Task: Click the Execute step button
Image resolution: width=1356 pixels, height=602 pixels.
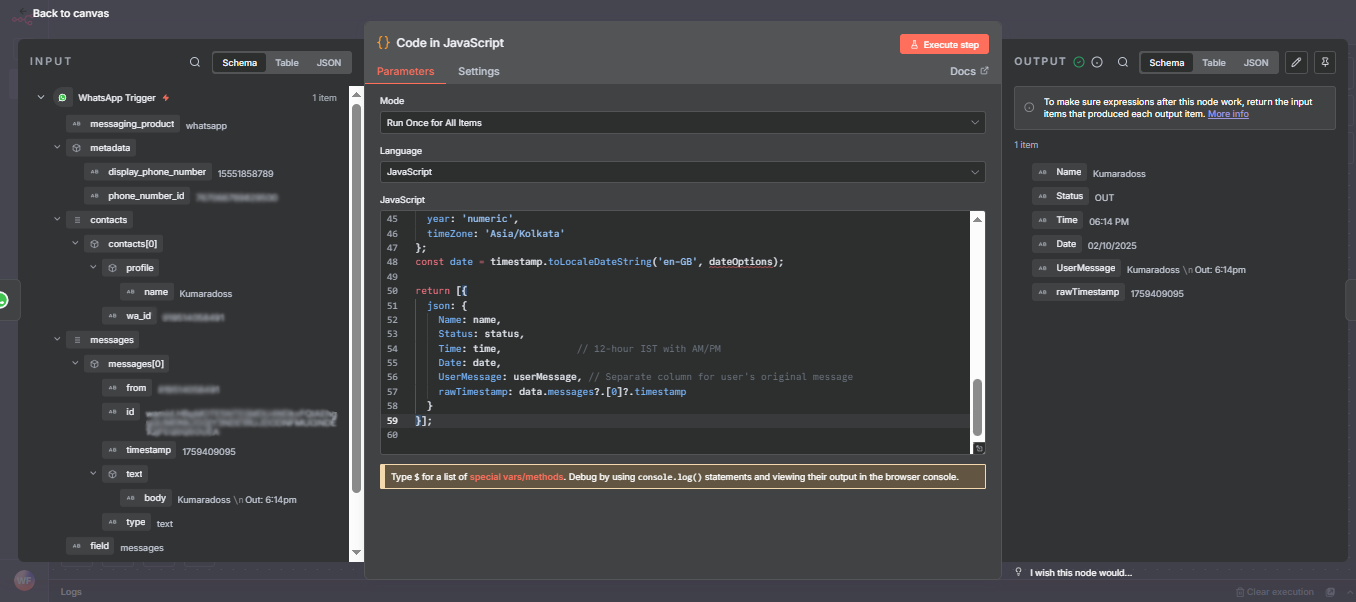Action: (x=943, y=43)
